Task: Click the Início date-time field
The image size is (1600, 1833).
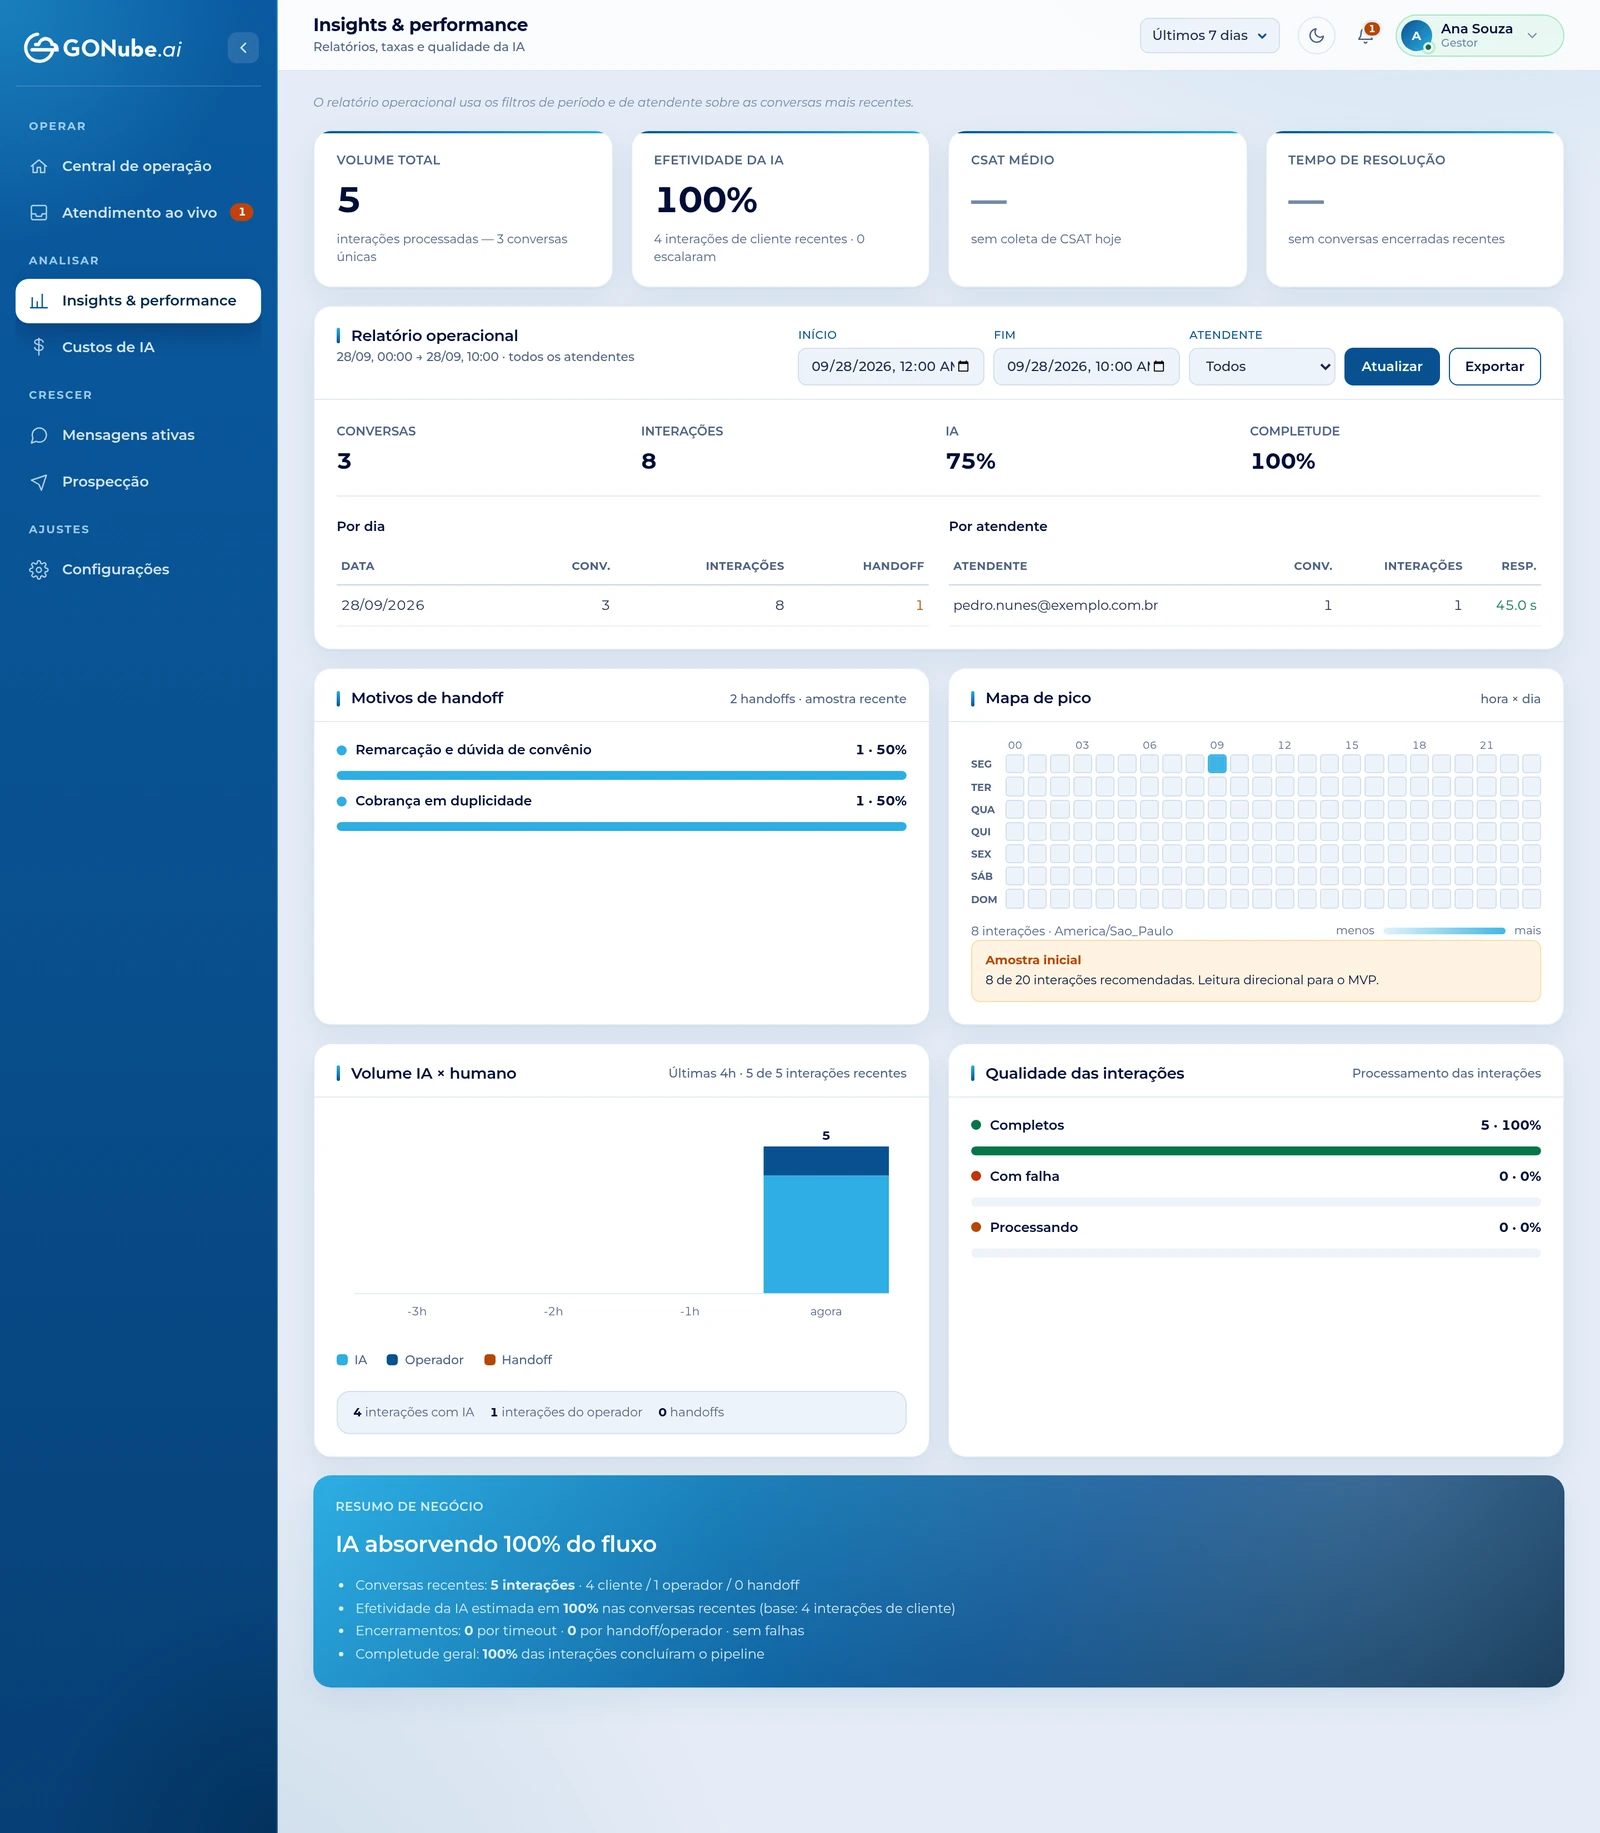Action: point(890,367)
